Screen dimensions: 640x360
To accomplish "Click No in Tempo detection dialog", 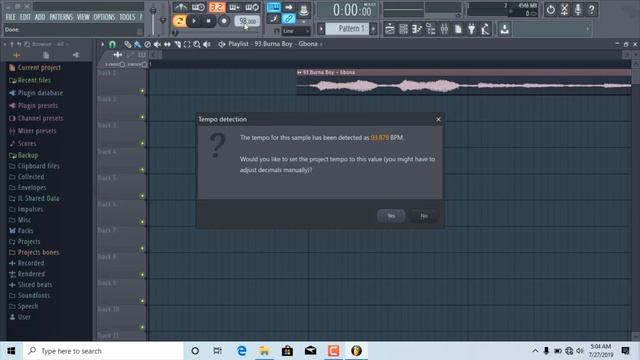I will 424,216.
